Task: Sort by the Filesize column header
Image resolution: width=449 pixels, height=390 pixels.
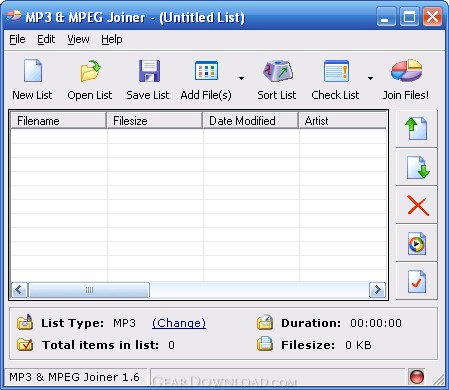Action: 155,120
